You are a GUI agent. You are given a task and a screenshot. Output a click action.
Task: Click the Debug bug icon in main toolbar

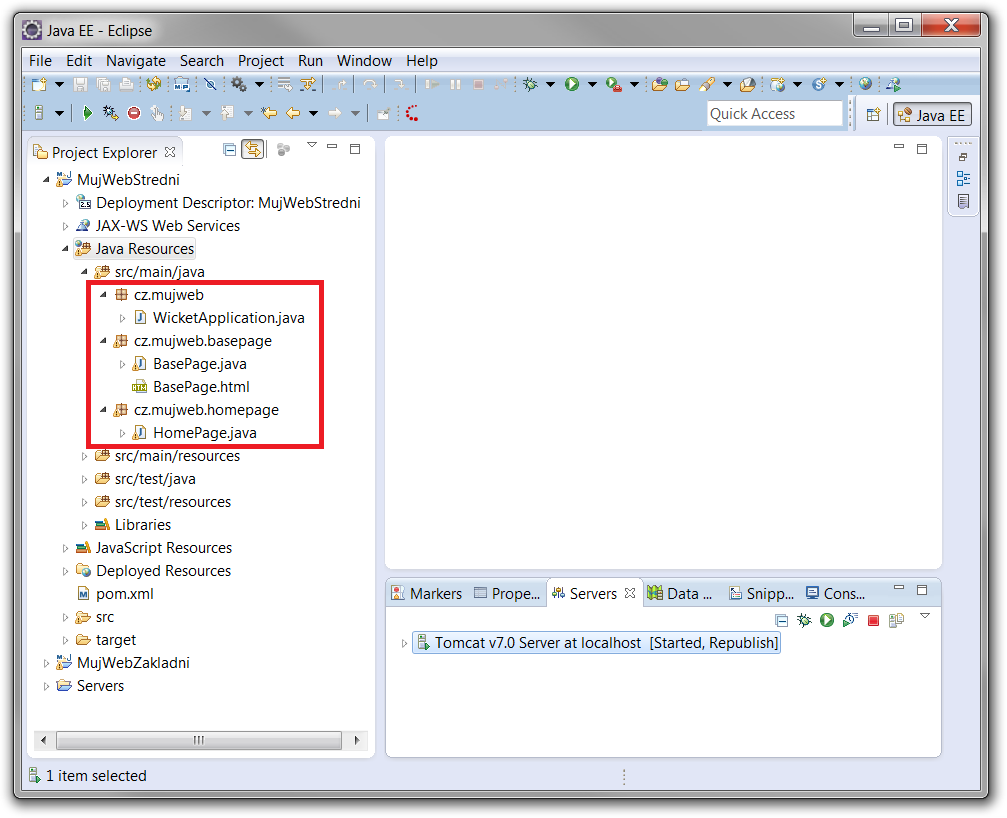click(x=530, y=85)
